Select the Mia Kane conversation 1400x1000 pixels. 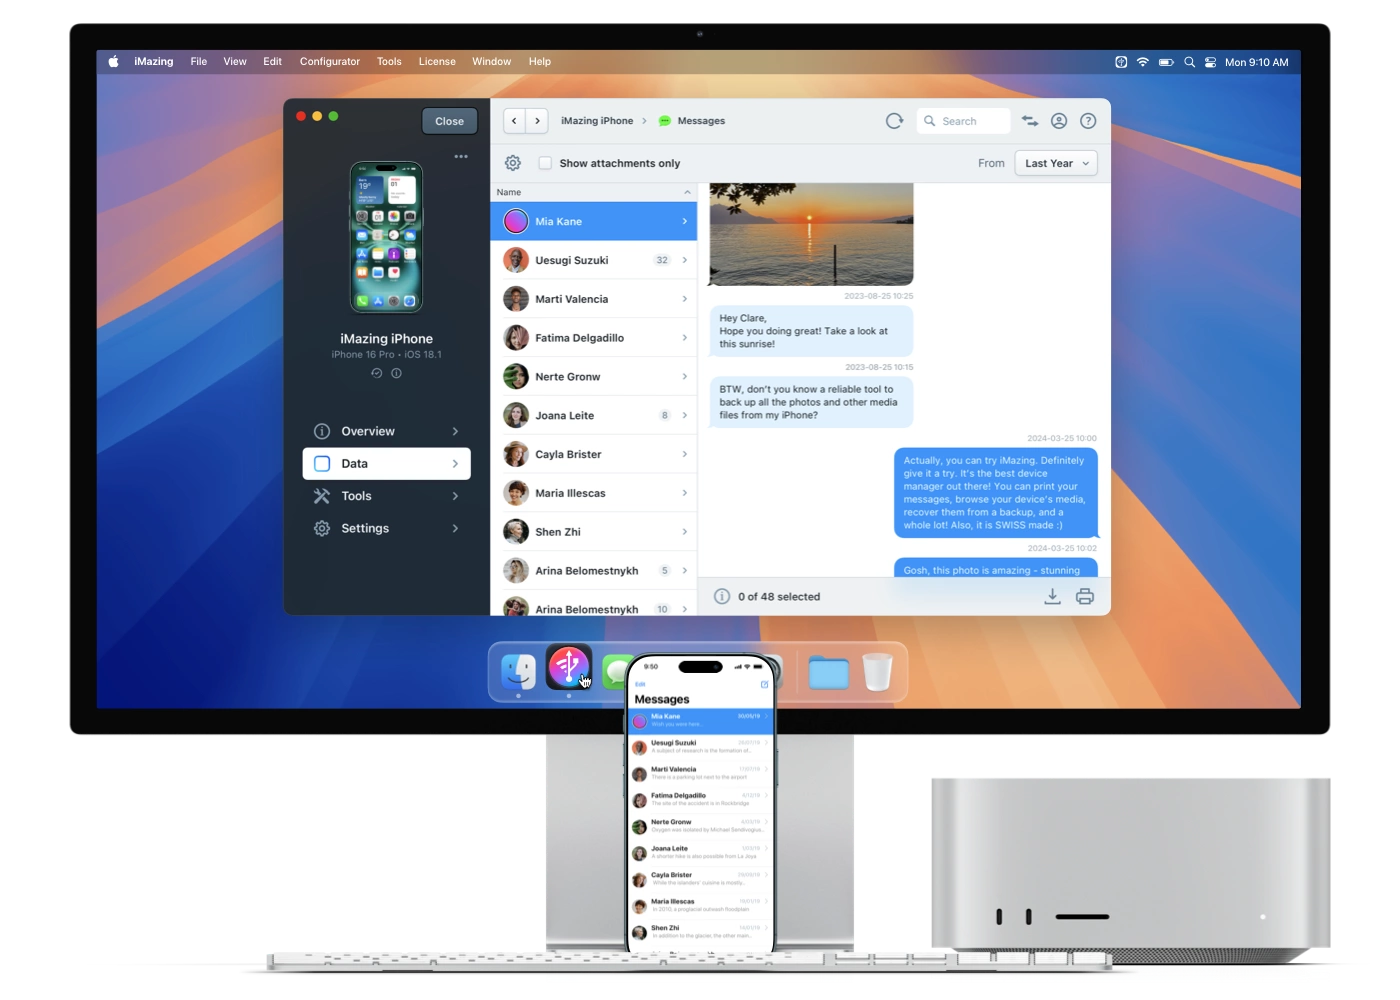[593, 221]
